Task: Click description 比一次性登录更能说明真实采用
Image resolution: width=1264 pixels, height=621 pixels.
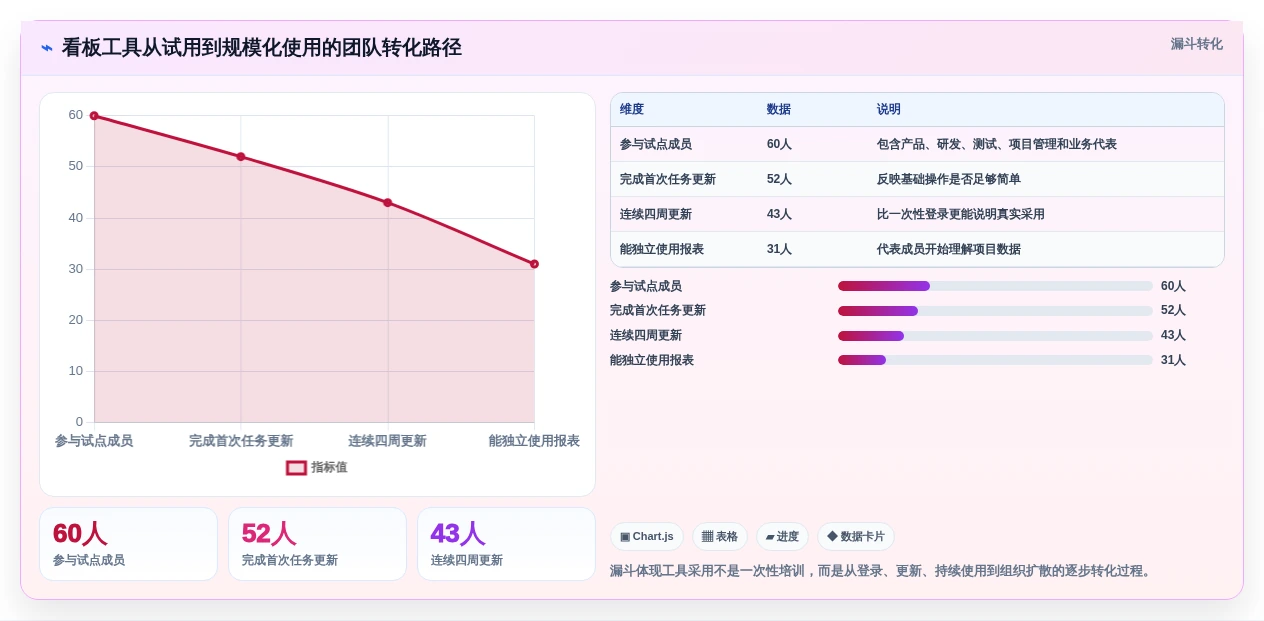Action: [961, 214]
